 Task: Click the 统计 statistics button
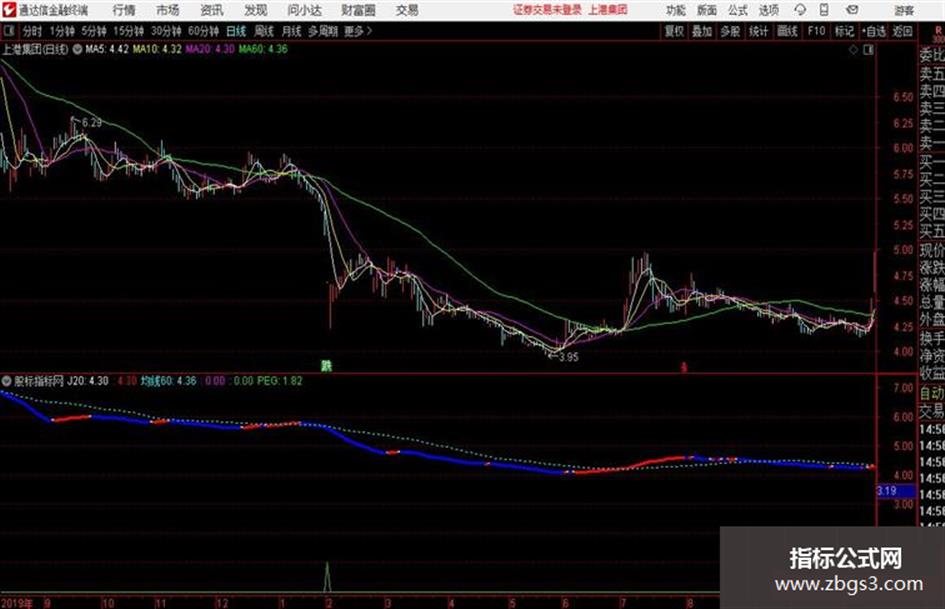point(758,31)
